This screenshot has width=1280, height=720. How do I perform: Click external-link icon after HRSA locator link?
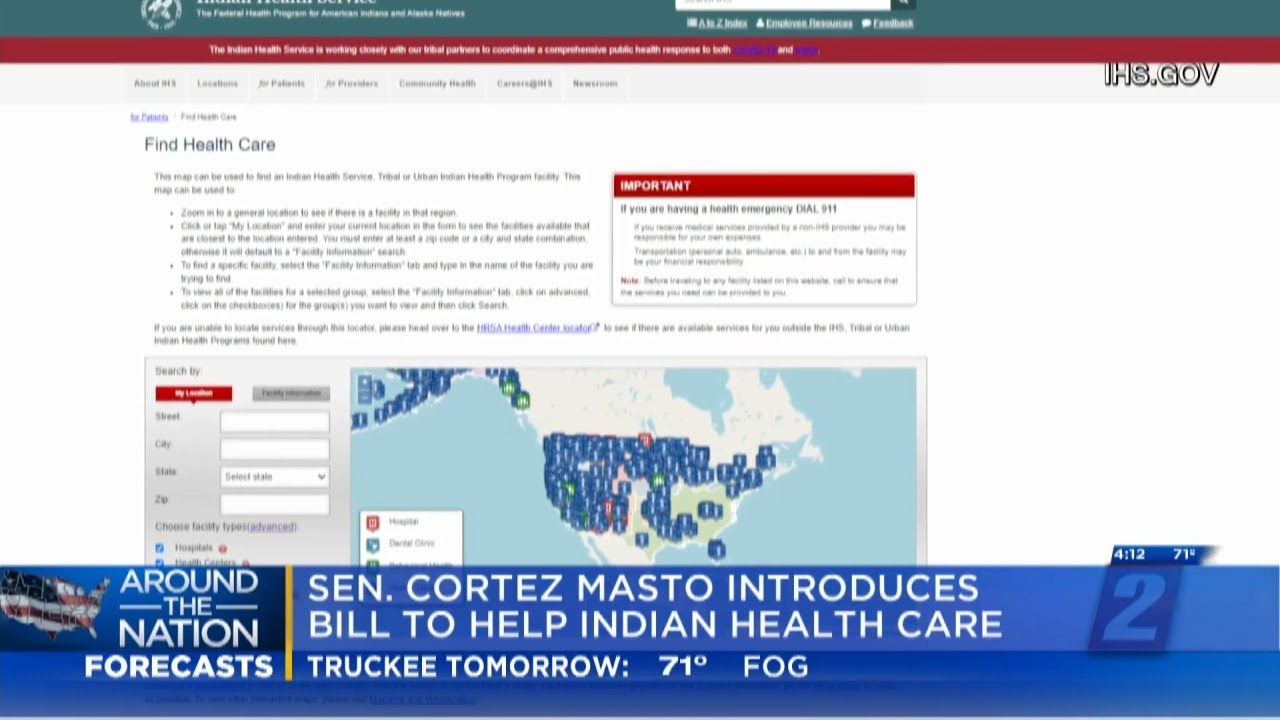tap(596, 327)
